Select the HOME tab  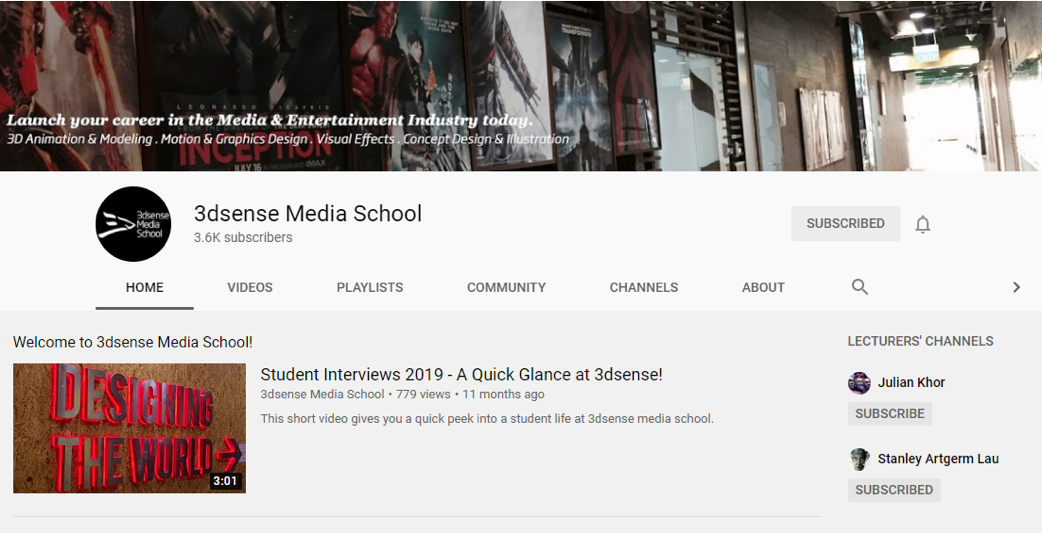click(x=145, y=287)
